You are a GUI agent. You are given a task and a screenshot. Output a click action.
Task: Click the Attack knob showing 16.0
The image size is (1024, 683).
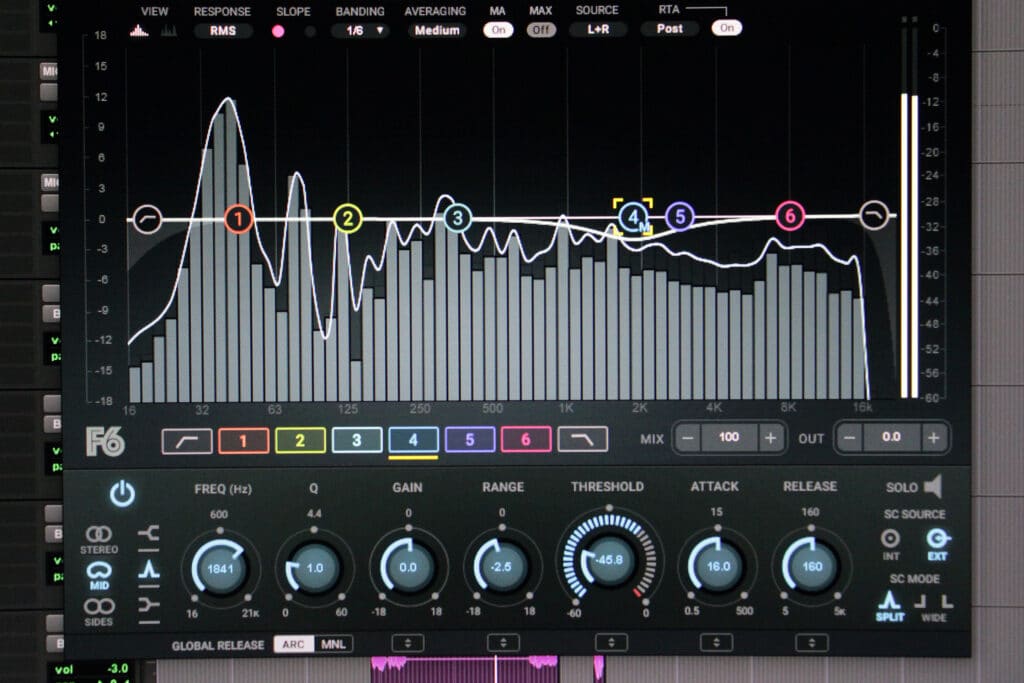click(718, 566)
